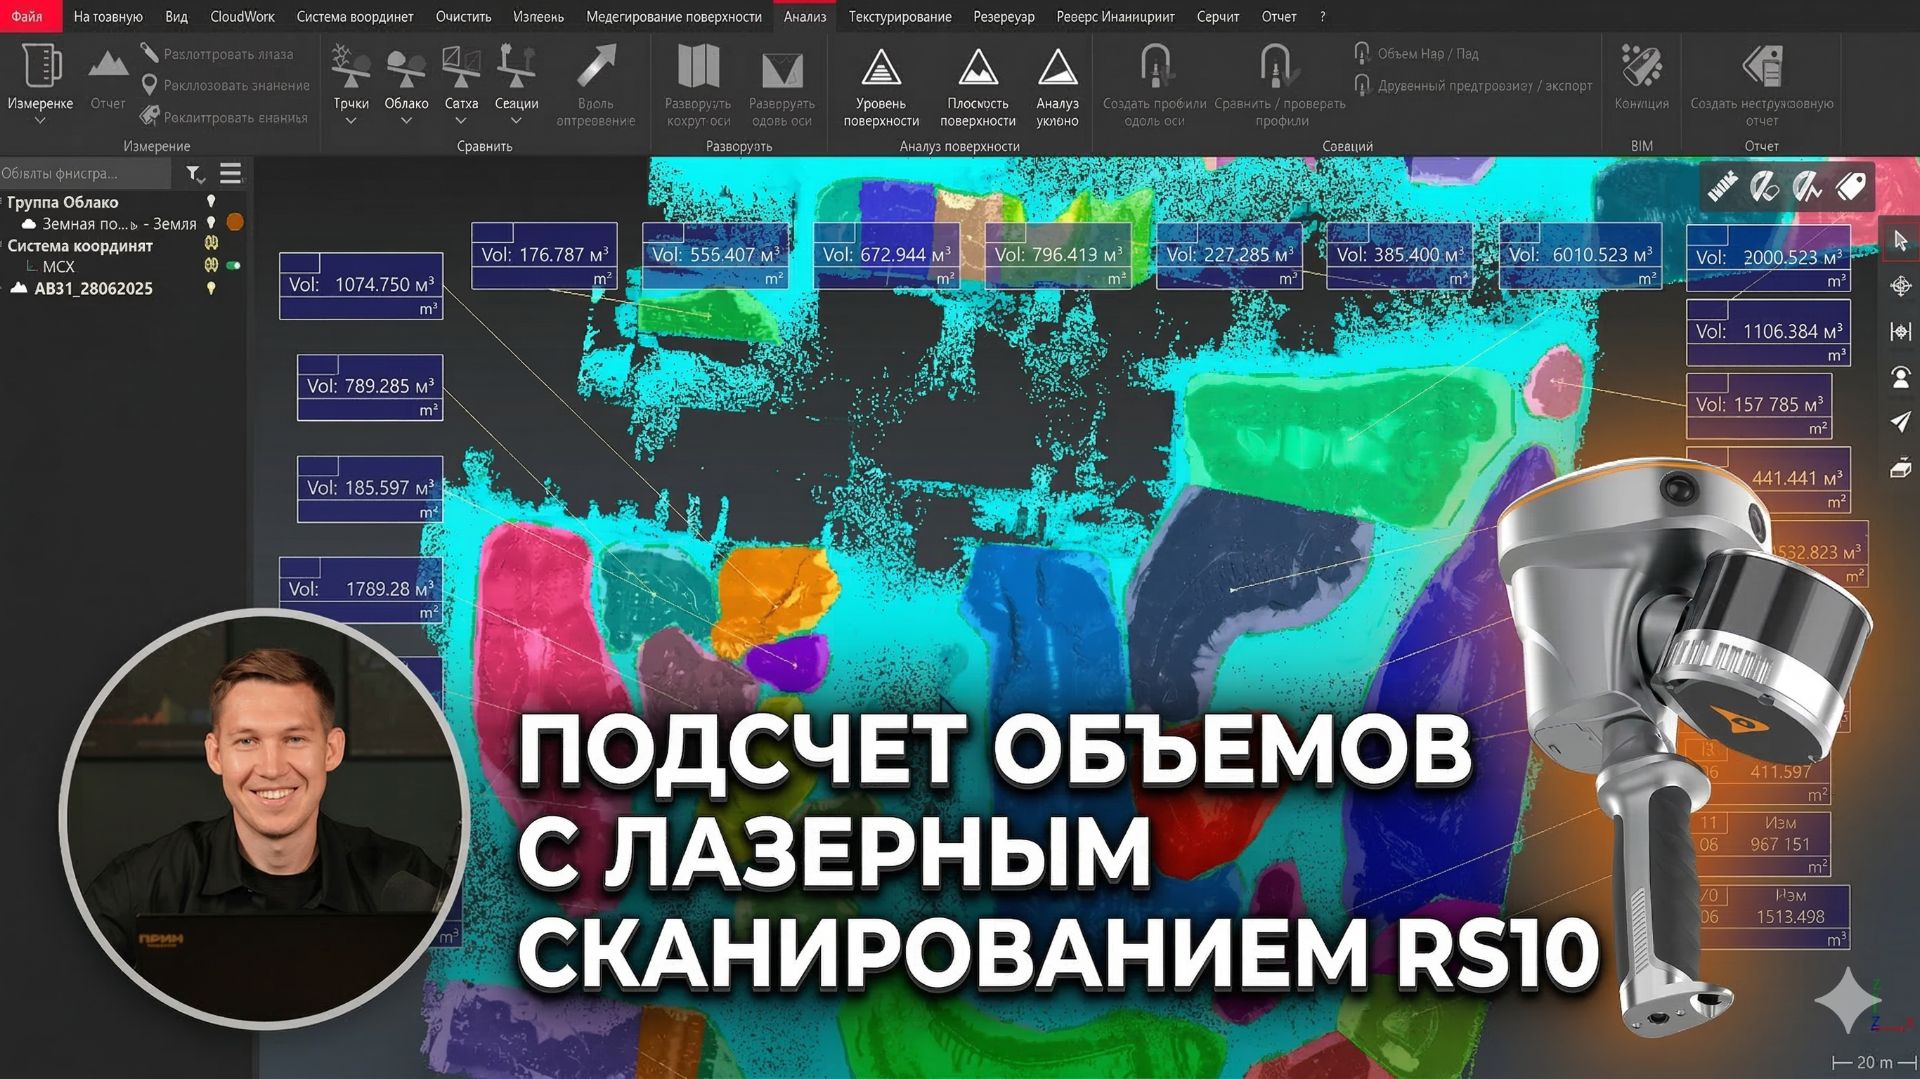Toggle the bulb for Группа Облако

tap(211, 201)
